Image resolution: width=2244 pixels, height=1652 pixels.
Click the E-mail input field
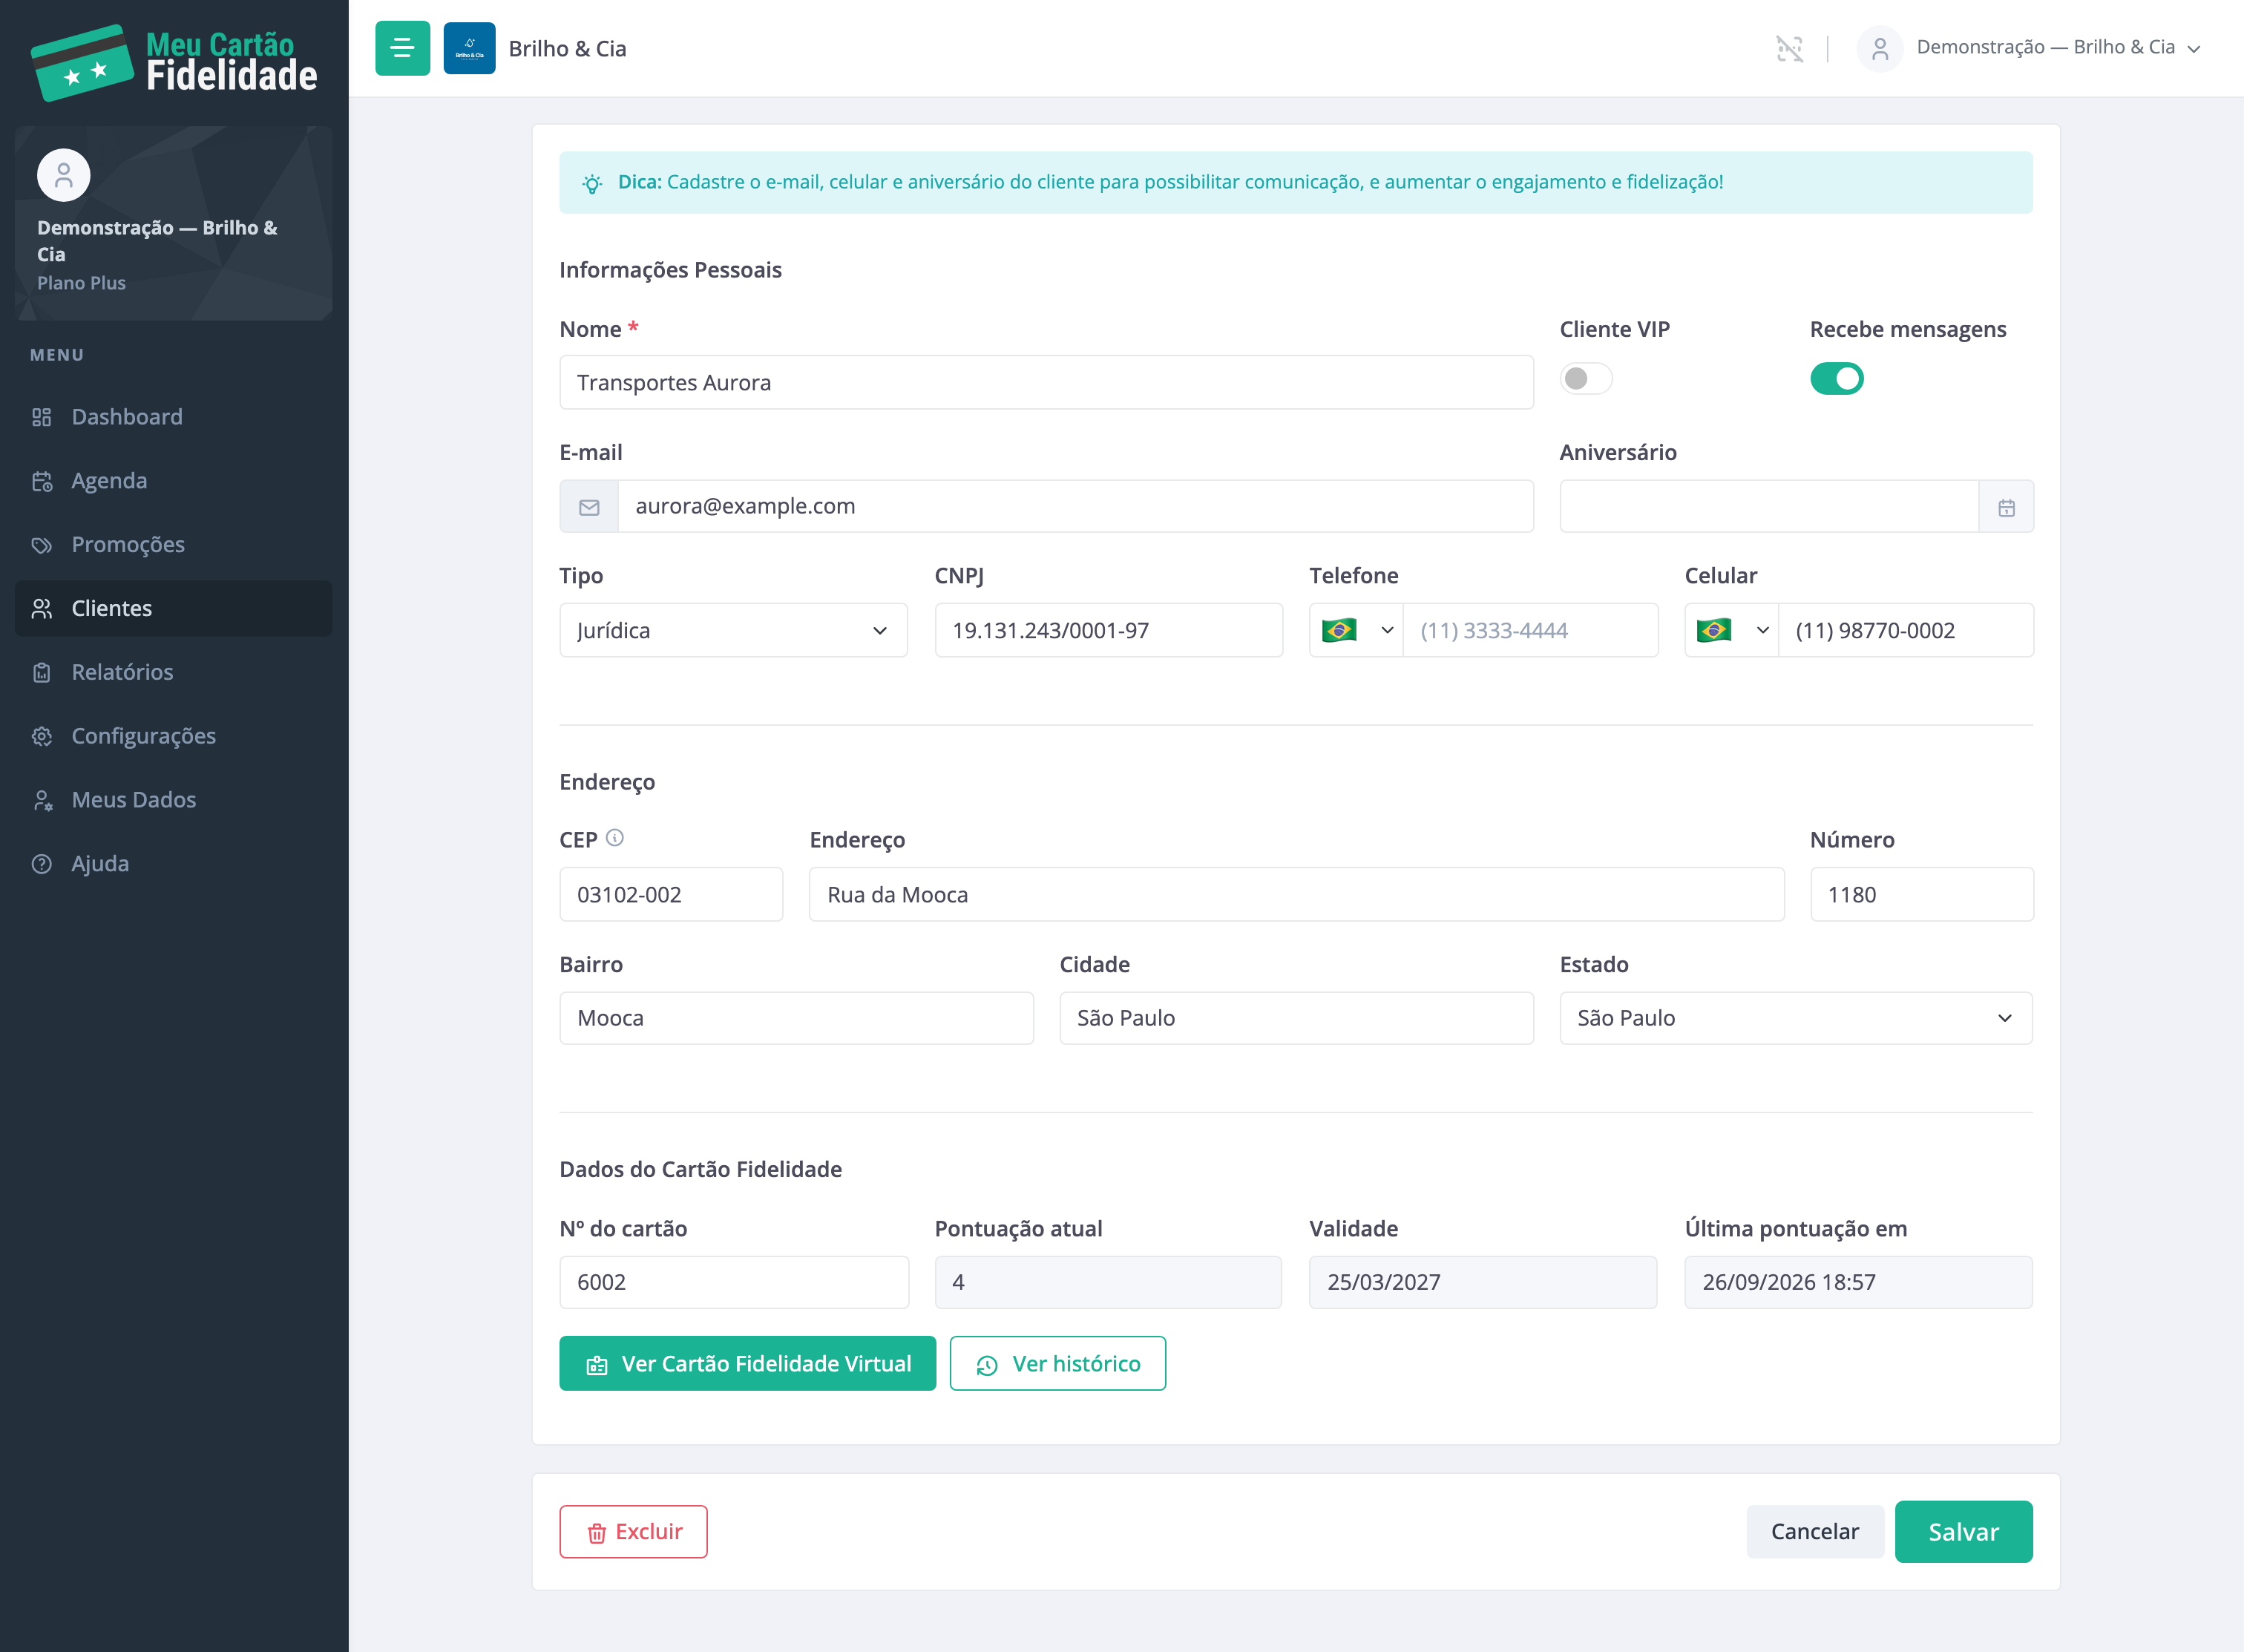pyautogui.click(x=1076, y=507)
